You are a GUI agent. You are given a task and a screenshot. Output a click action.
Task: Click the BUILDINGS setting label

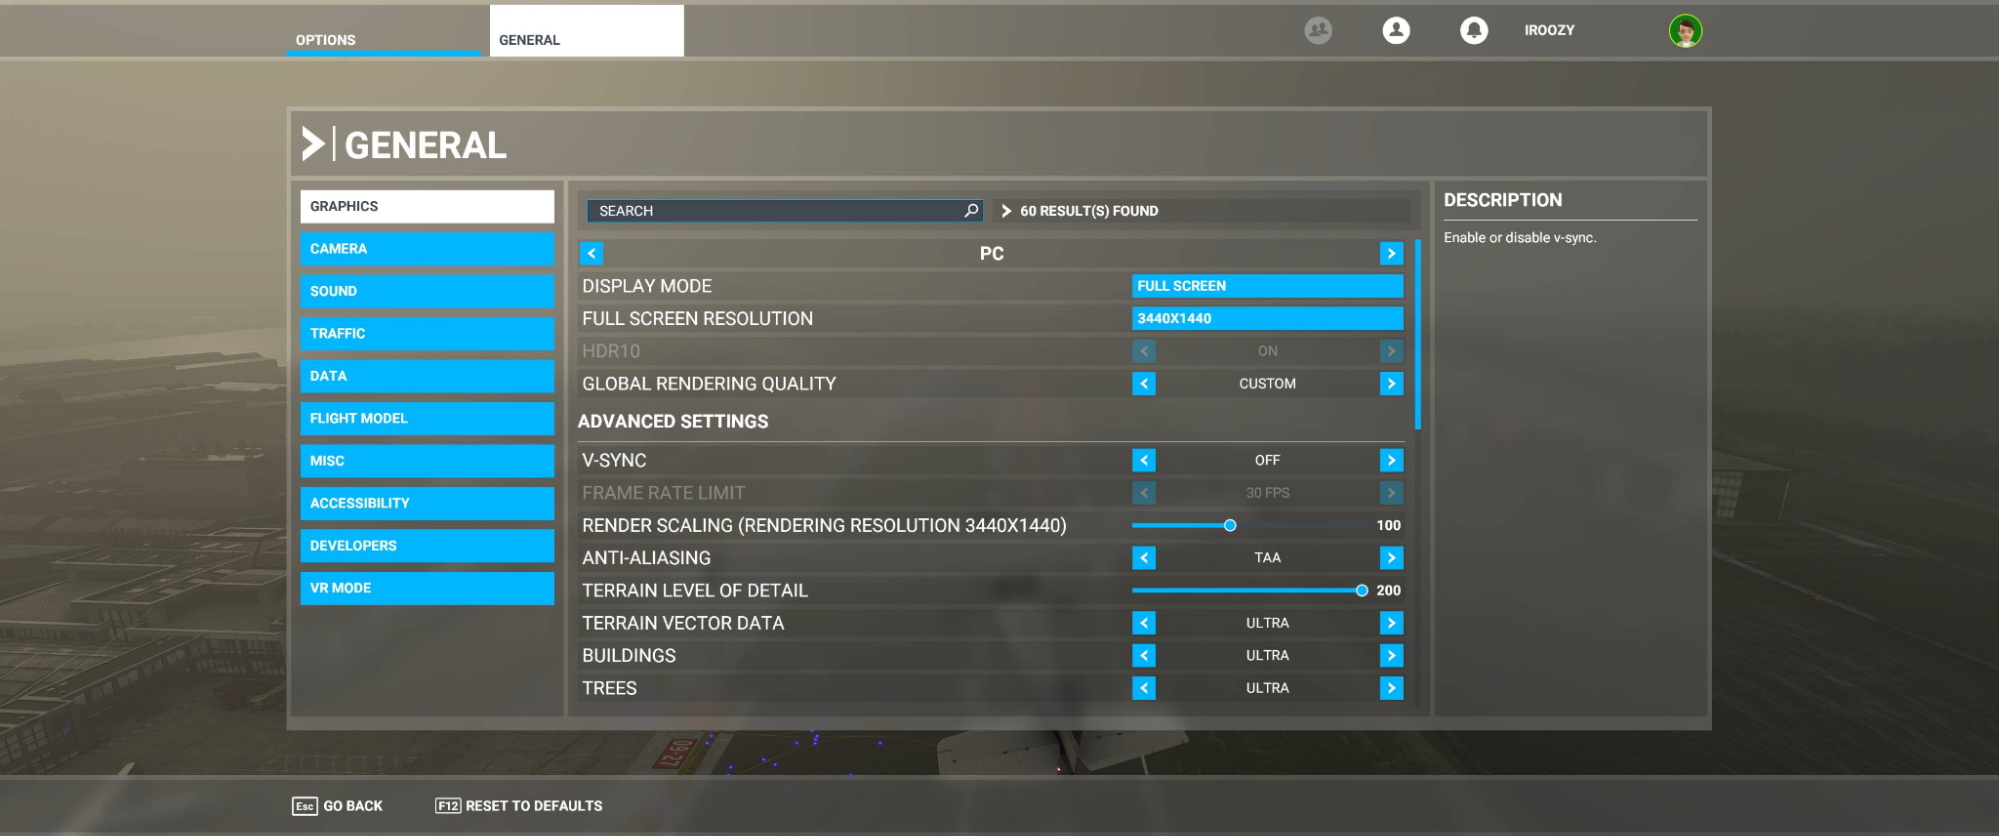629,656
